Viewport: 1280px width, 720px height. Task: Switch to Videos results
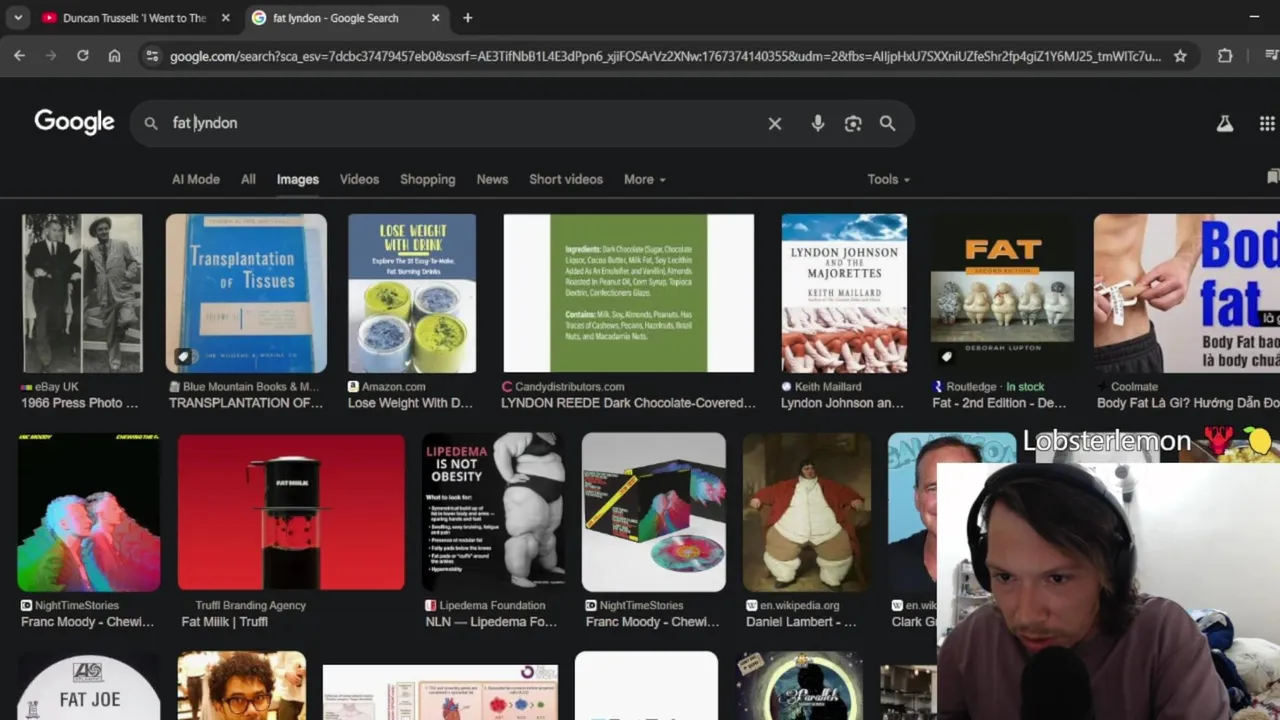coord(359,179)
